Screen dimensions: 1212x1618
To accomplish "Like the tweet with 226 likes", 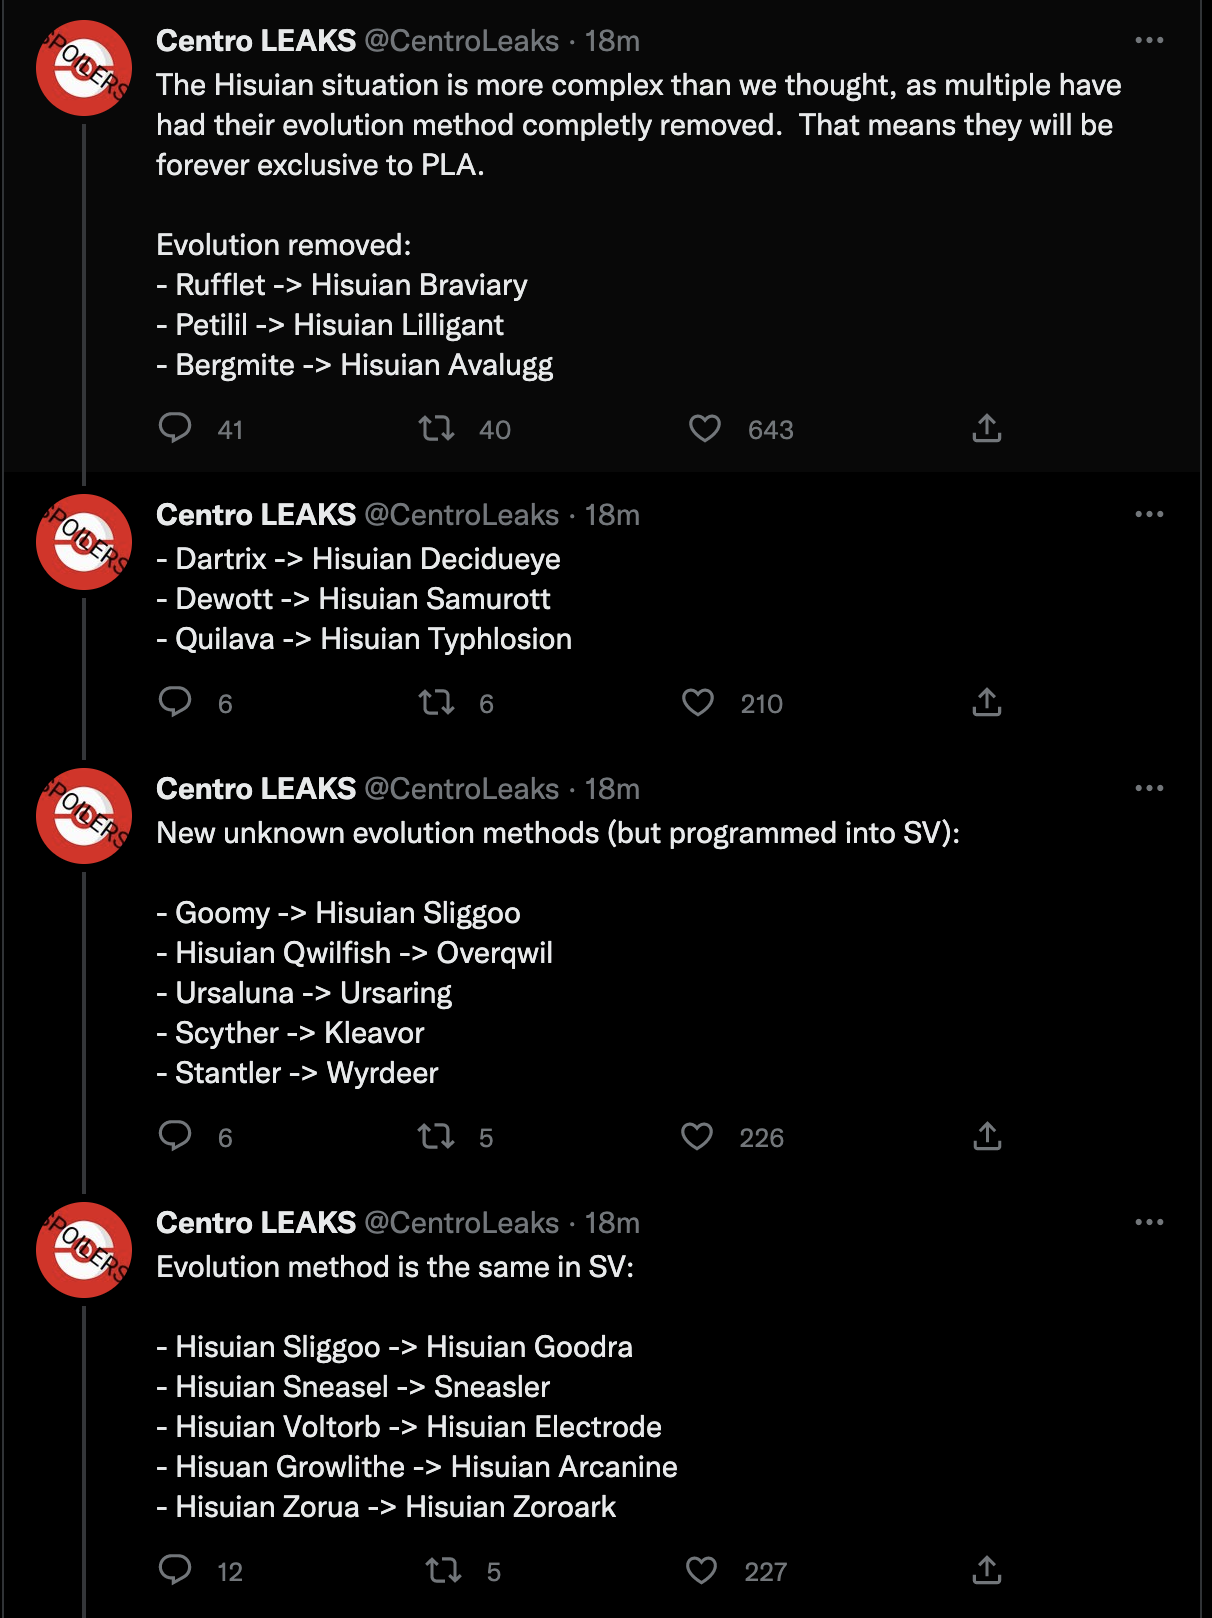I will click(697, 1137).
